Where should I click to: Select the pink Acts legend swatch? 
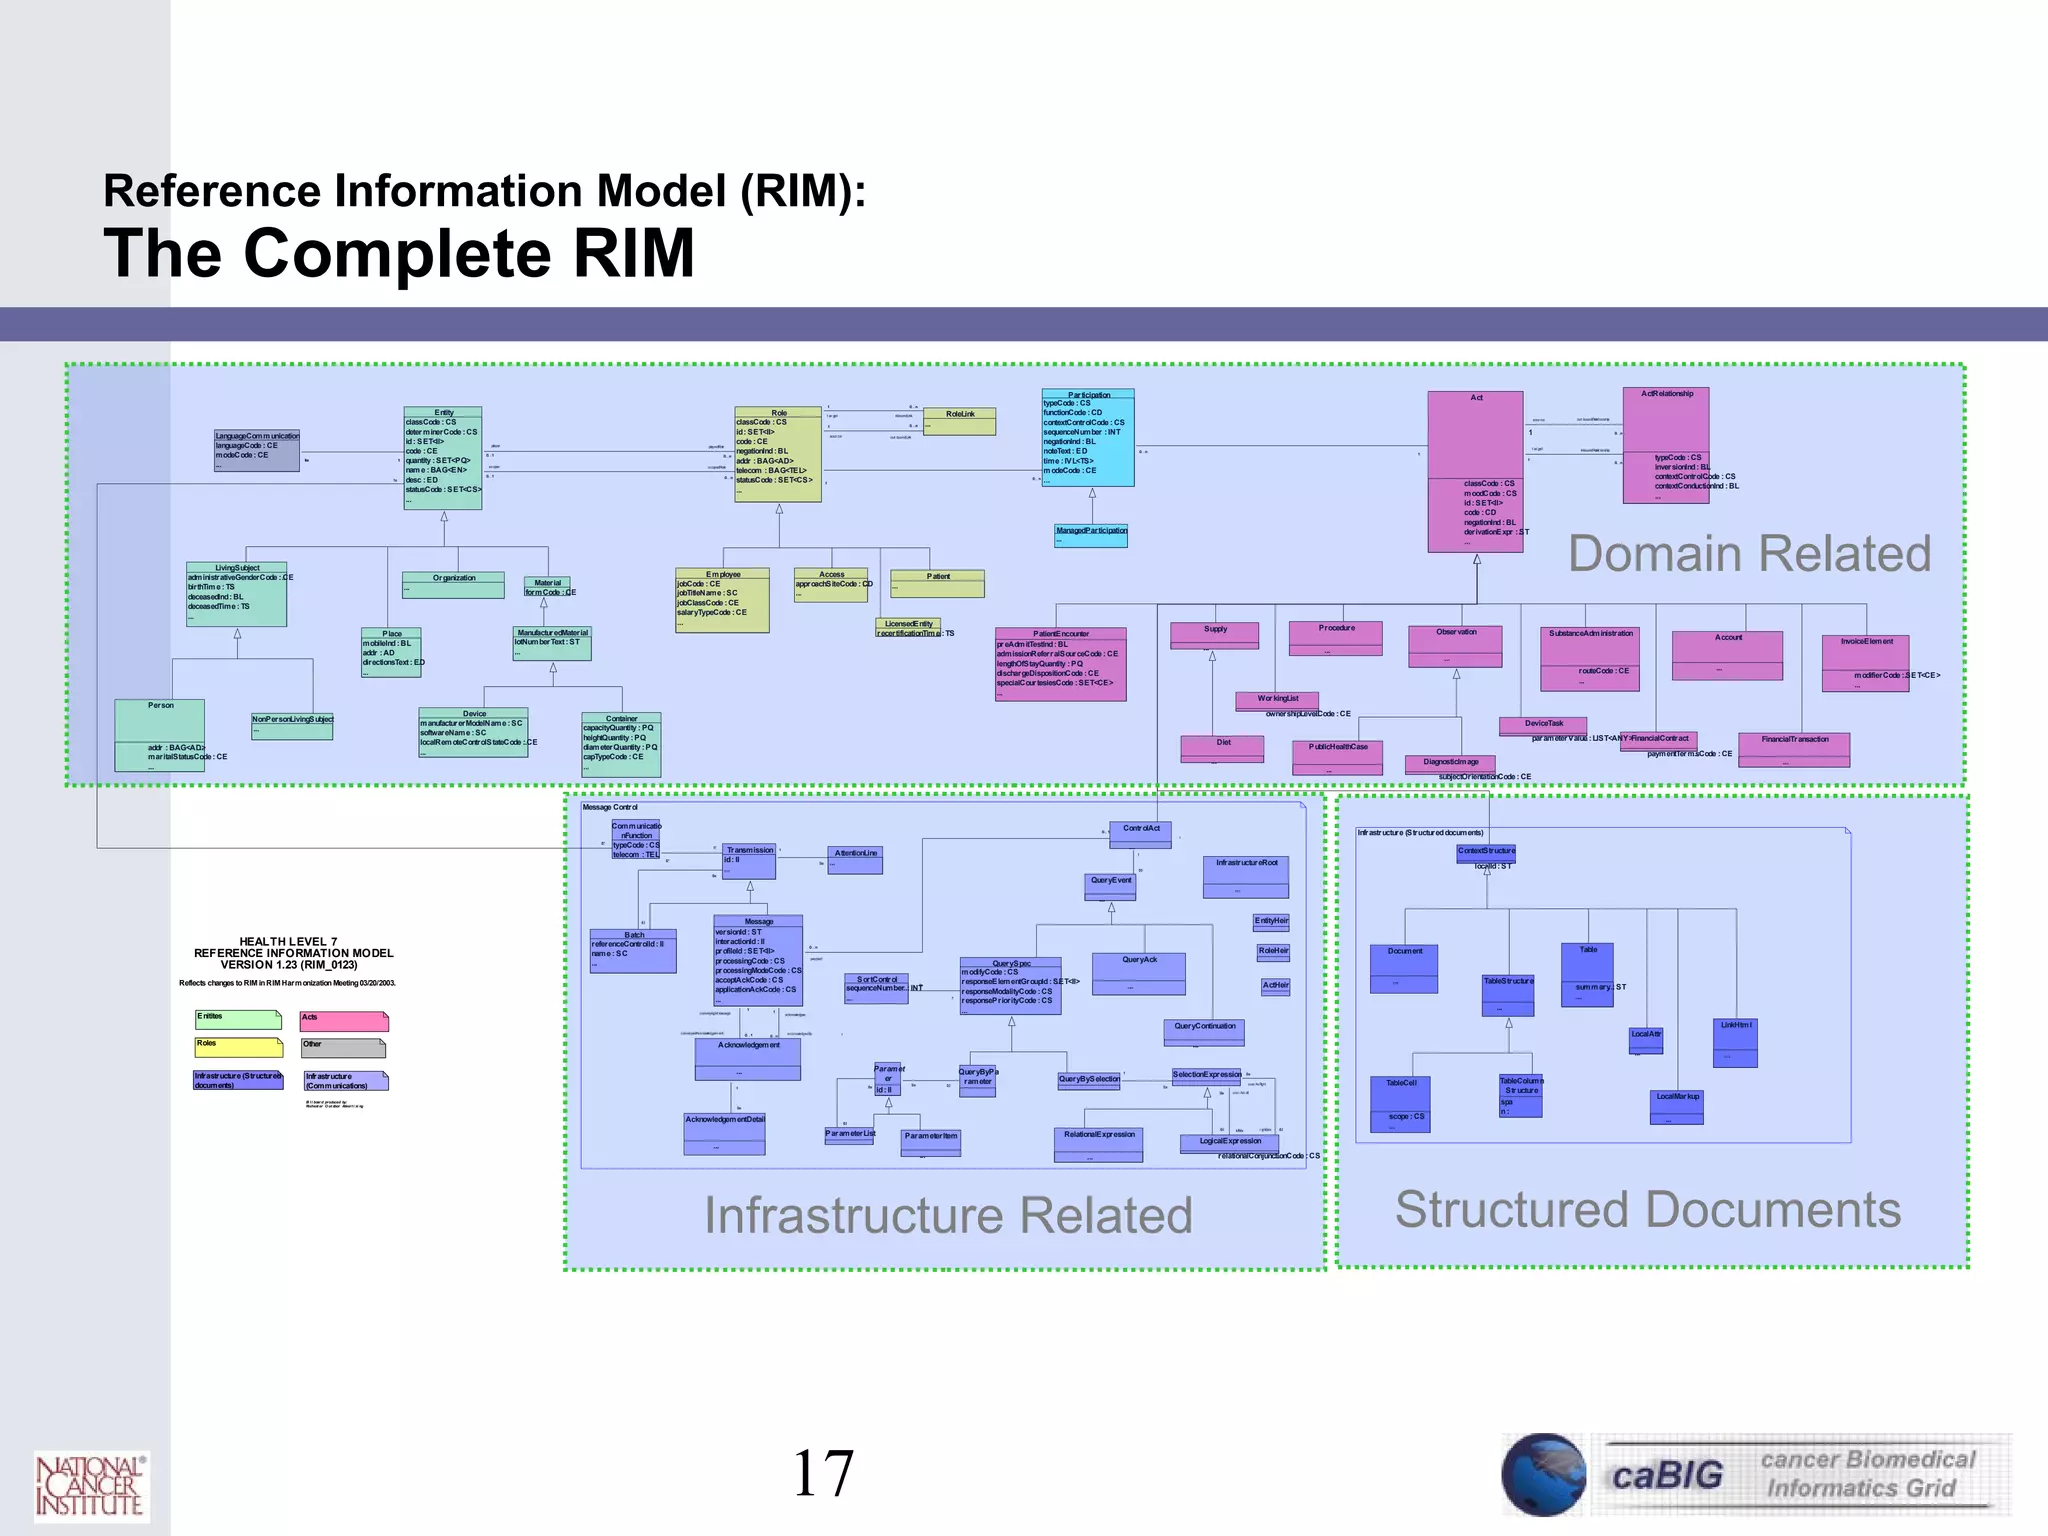[344, 1021]
